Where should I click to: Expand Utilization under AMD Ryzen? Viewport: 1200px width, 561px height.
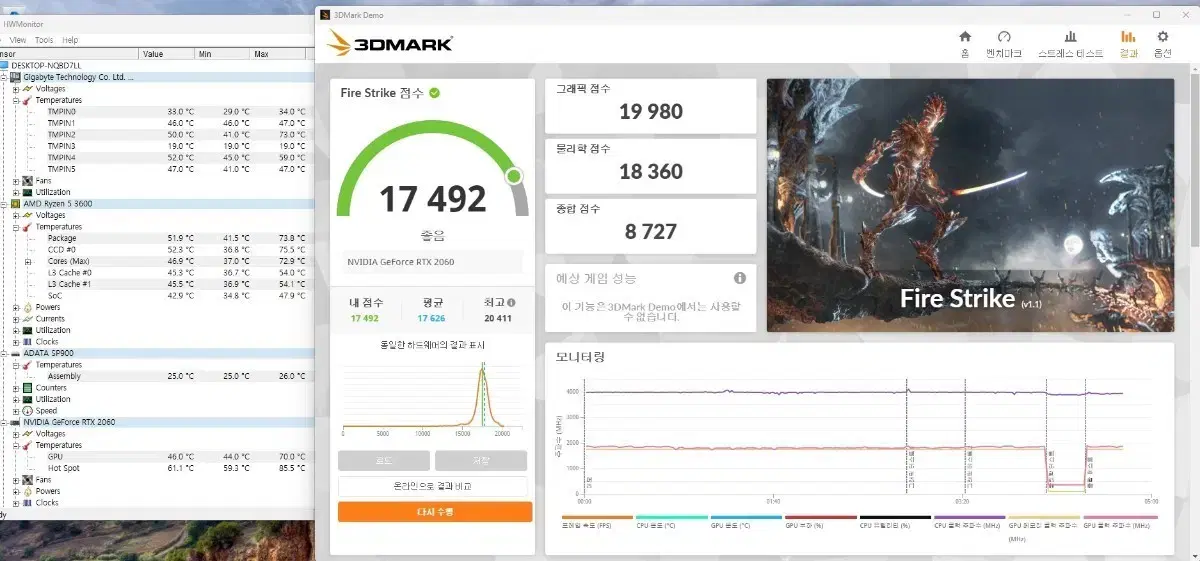(x=16, y=330)
